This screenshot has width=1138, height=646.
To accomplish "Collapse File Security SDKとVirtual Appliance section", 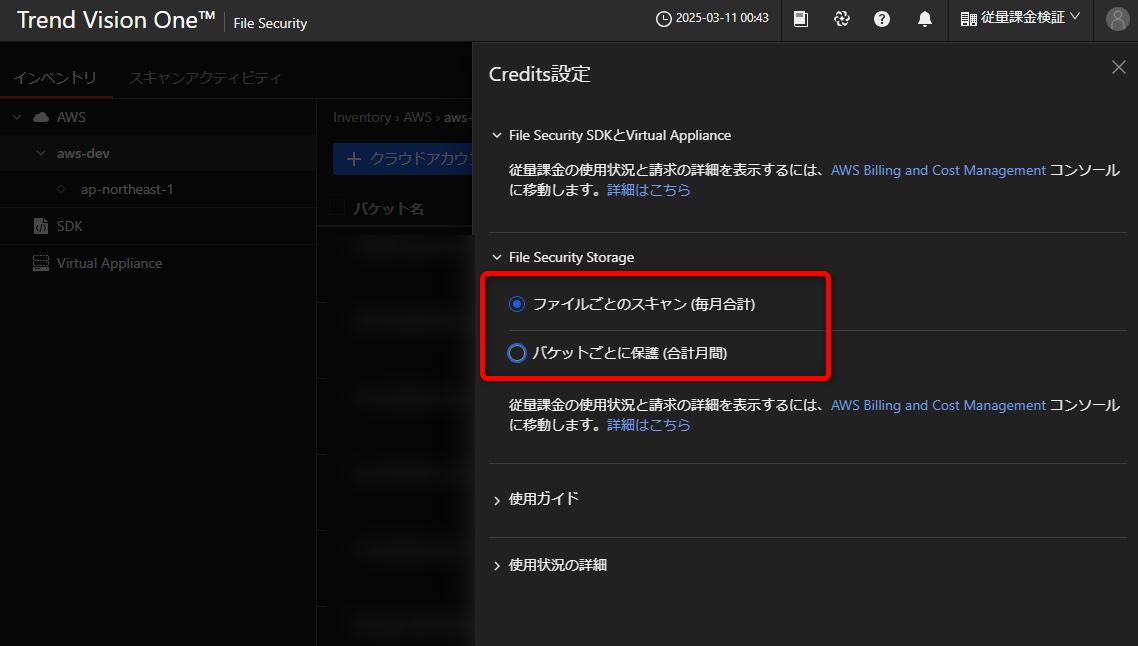I will (496, 135).
